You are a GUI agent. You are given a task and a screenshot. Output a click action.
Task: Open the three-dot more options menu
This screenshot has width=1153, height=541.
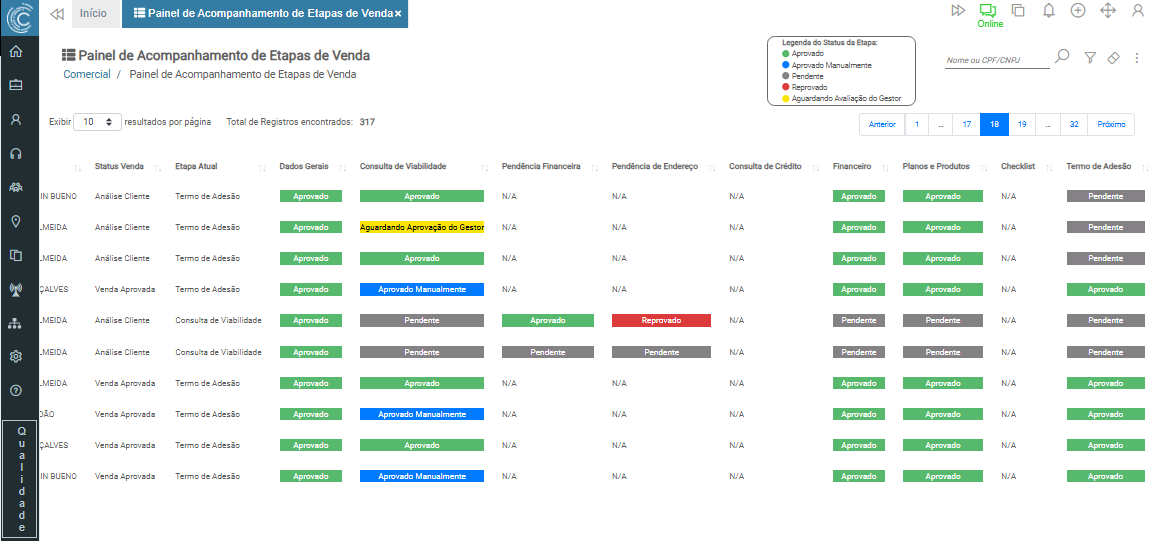tap(1136, 58)
